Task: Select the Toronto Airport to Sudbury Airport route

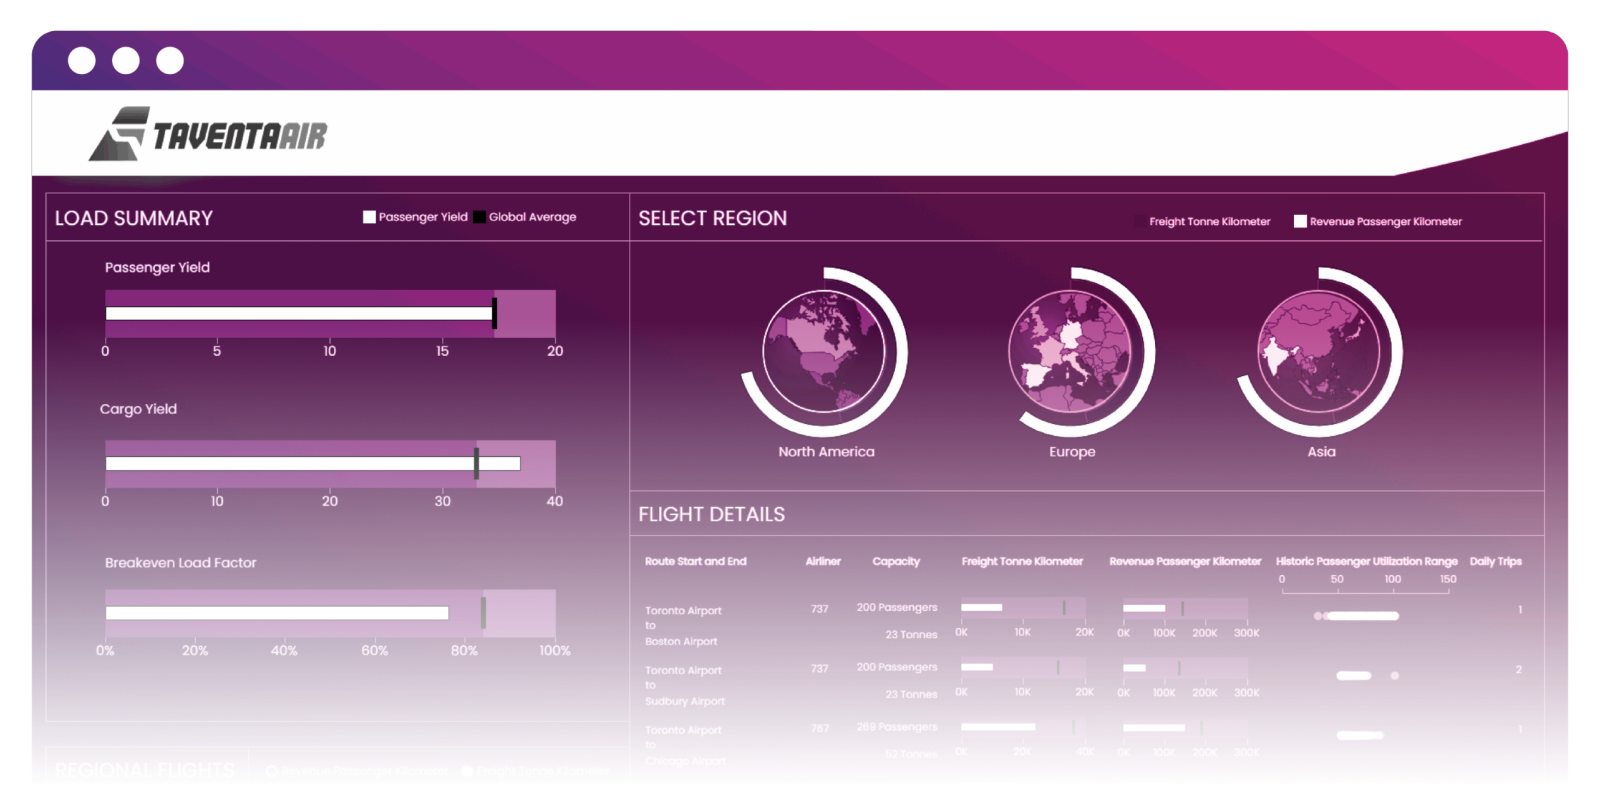Action: (x=685, y=686)
